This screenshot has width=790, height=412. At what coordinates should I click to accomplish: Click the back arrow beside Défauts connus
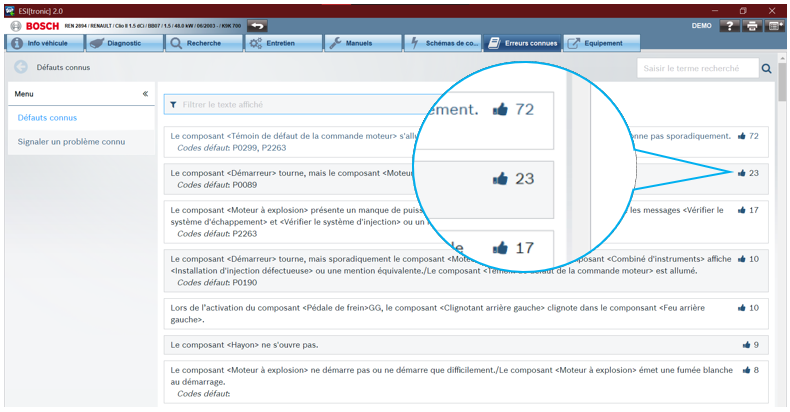click(x=20, y=68)
